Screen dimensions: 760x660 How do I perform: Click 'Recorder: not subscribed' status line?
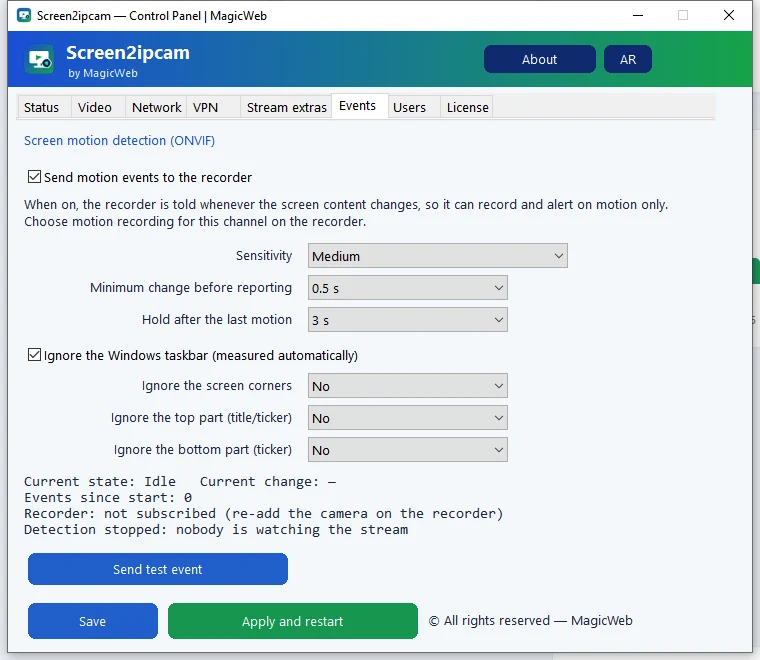coord(264,513)
